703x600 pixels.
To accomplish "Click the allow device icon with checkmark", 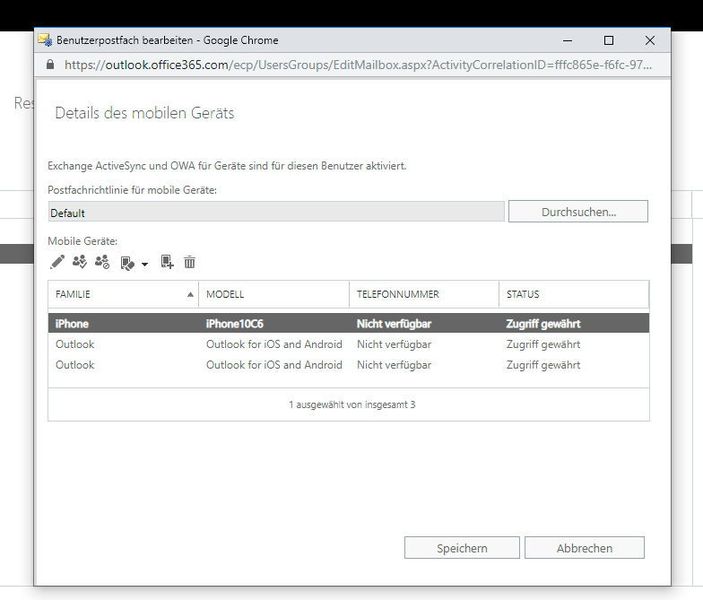I will [80, 261].
